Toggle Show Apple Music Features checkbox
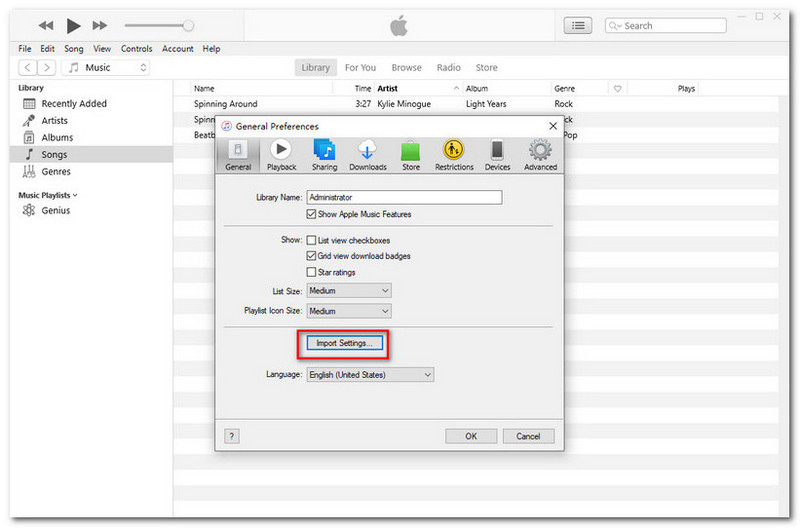This screenshot has width=800, height=528. (311, 214)
